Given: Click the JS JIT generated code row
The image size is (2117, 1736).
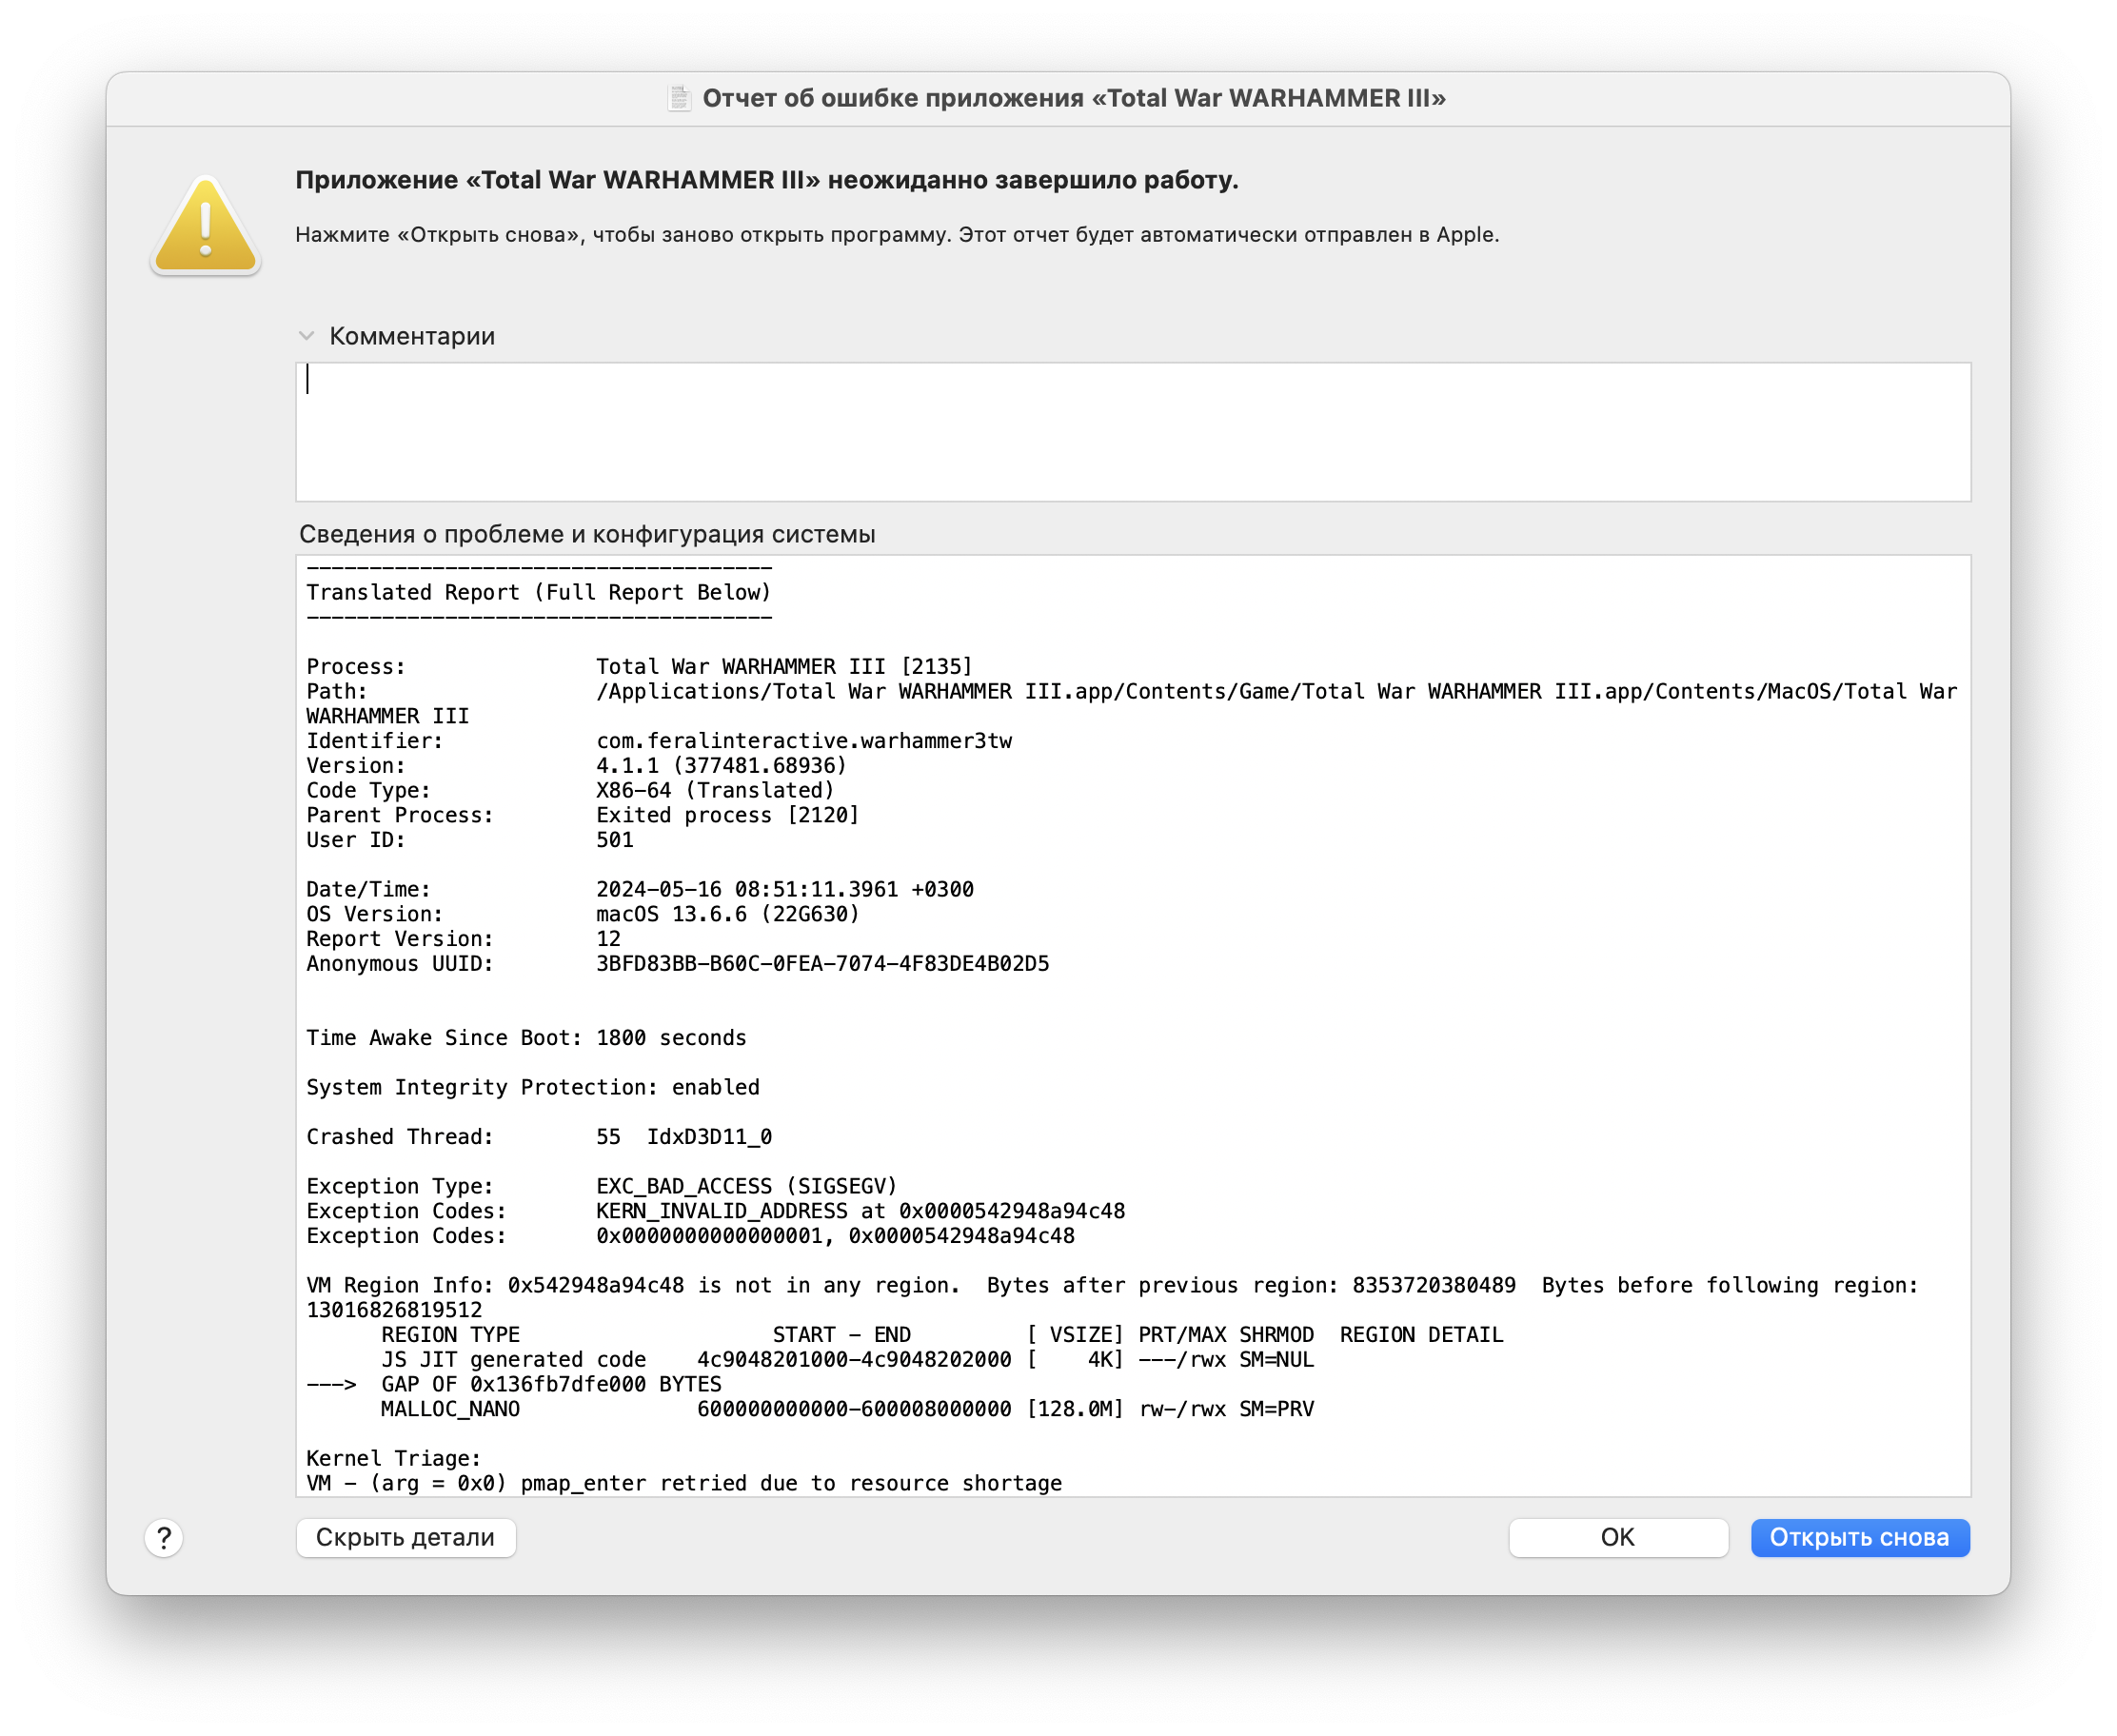Looking at the screenshot, I should [847, 1359].
